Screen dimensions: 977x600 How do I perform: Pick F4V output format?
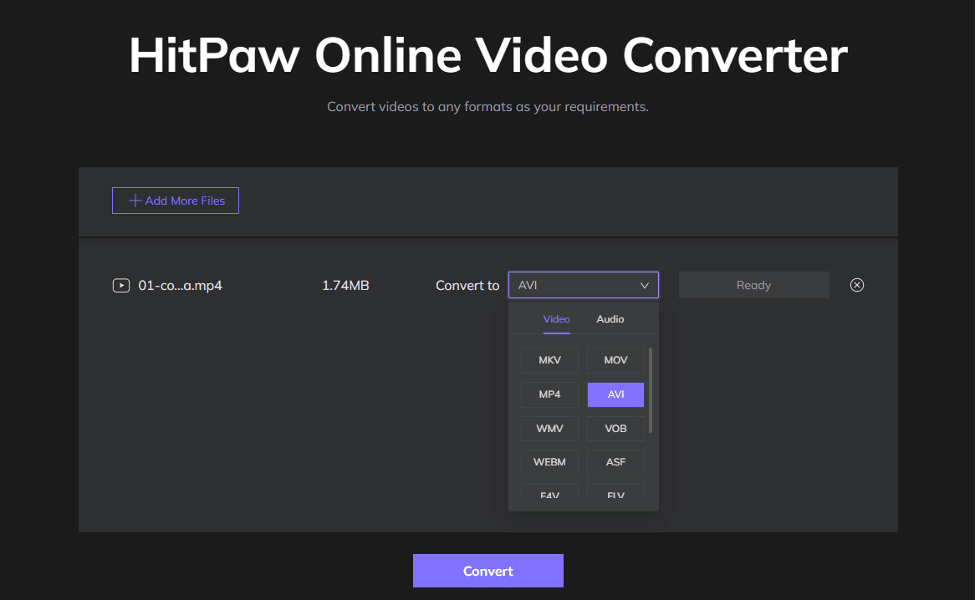549,494
